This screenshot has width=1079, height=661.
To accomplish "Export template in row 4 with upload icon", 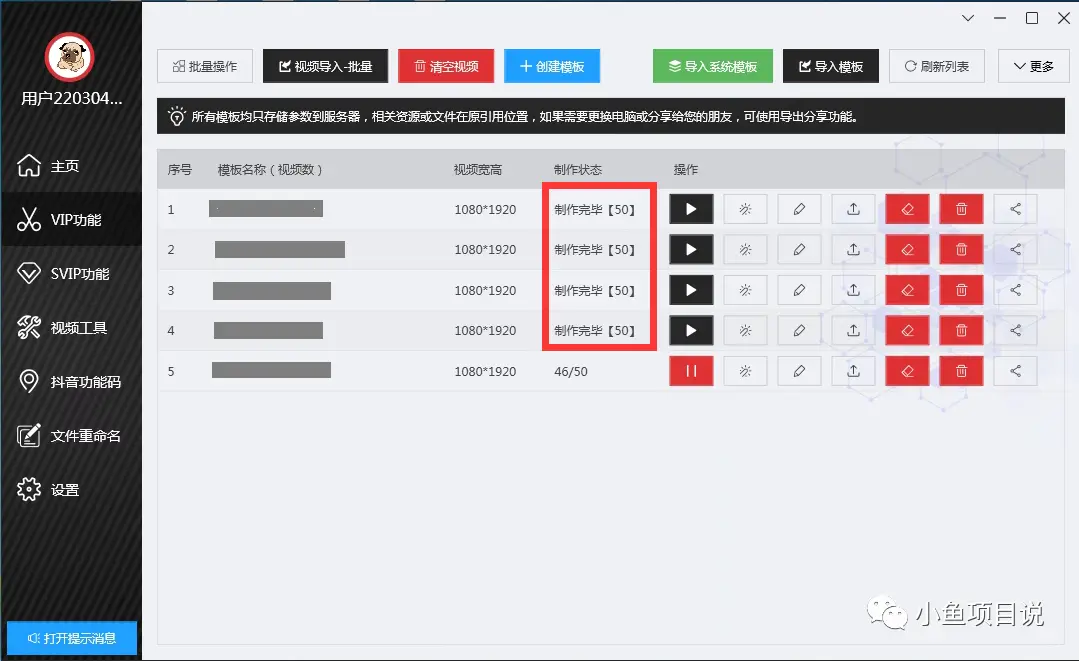I will pos(853,331).
